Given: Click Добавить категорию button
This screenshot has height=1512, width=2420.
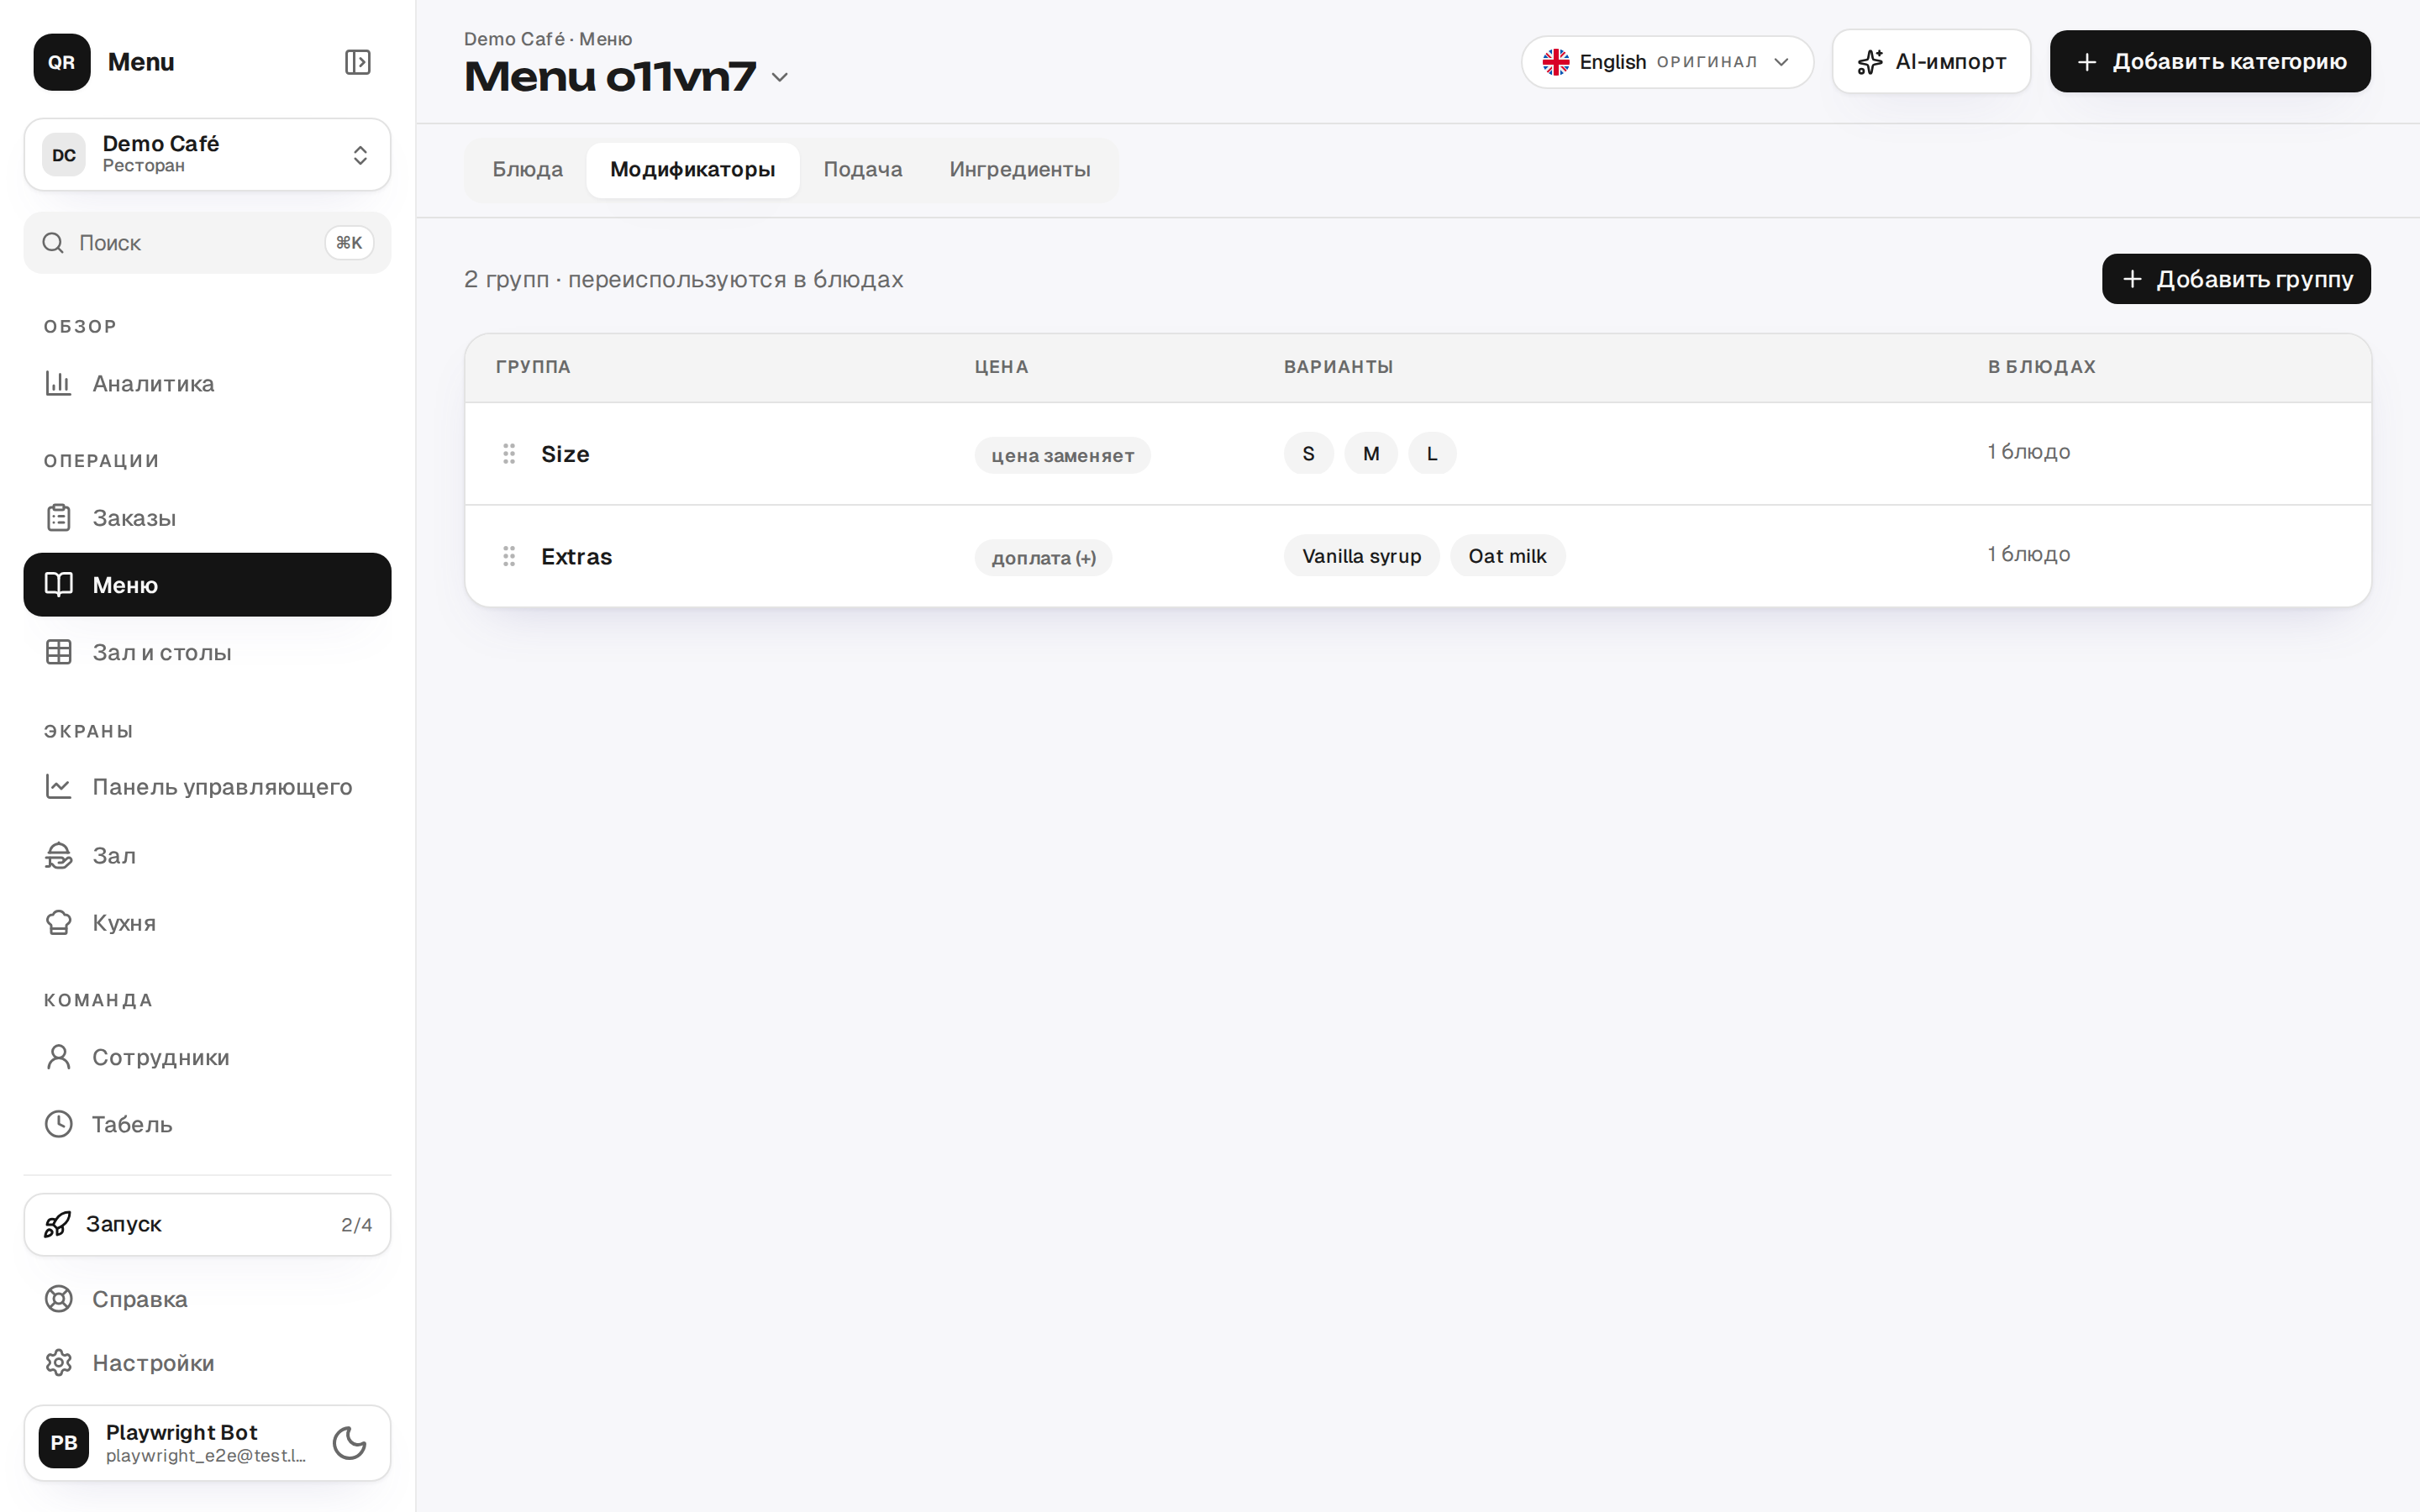Looking at the screenshot, I should pos(2210,62).
